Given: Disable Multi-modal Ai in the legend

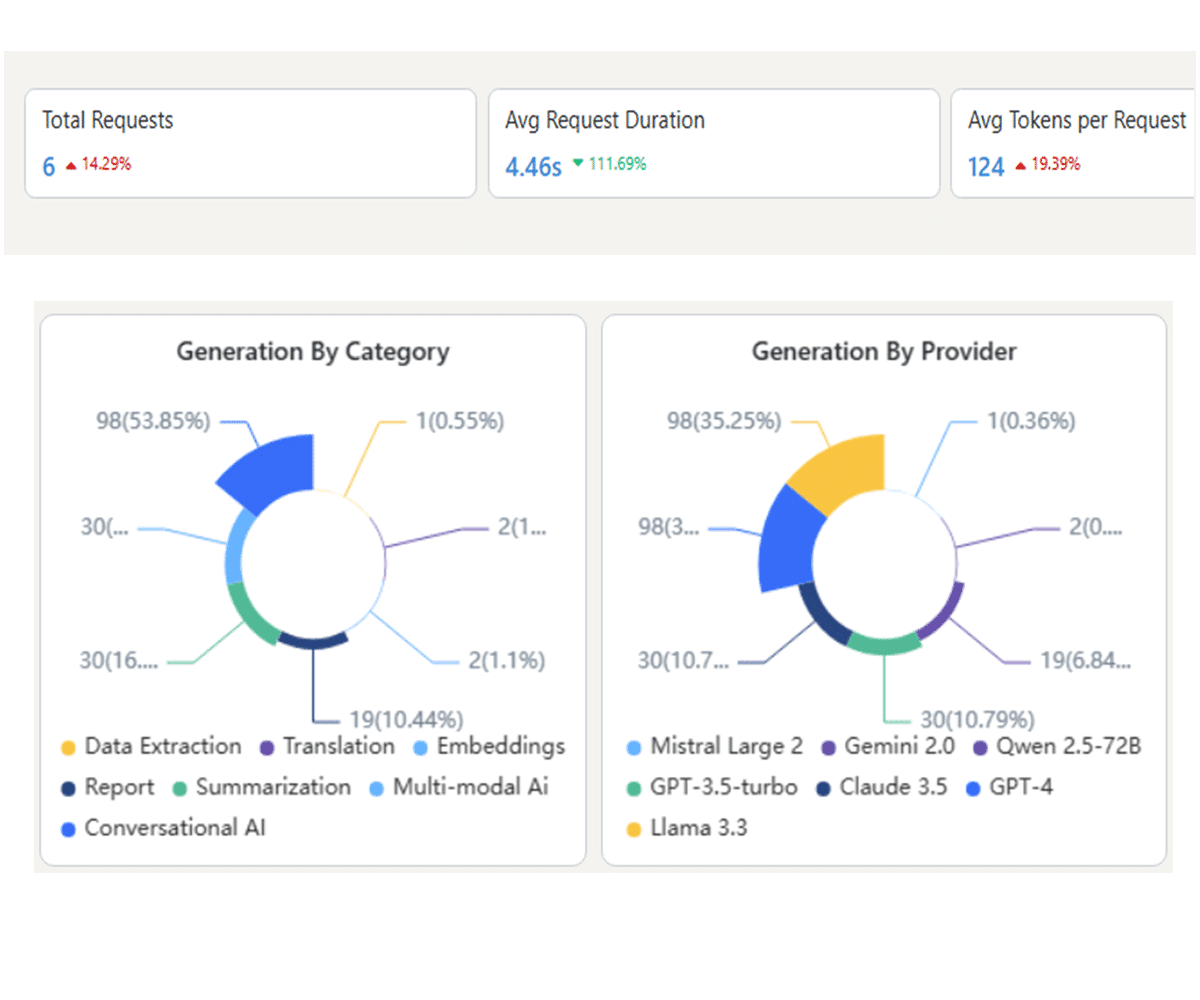Looking at the screenshot, I should tap(459, 788).
